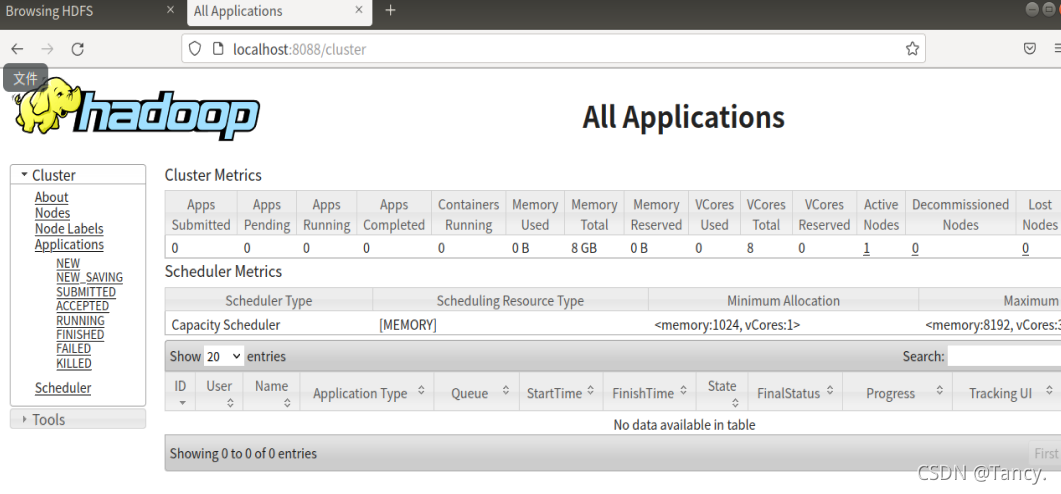1061x494 pixels.
Task: Click the Lost Nodes count 0
Action: click(x=1025, y=248)
